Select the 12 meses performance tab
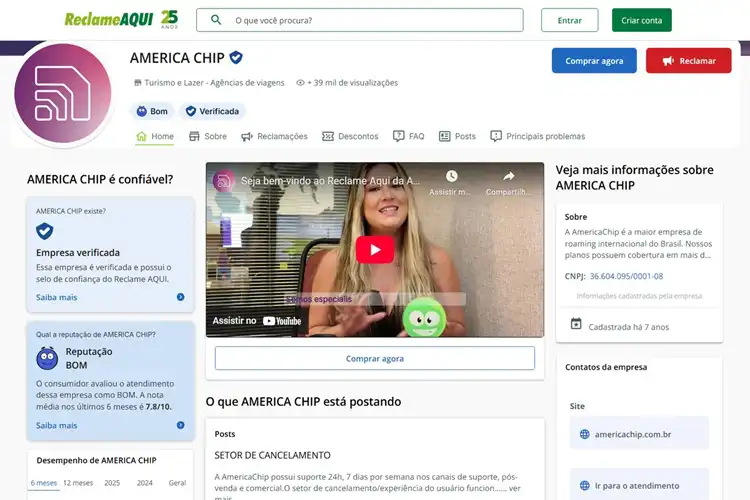This screenshot has width=750, height=500. [x=78, y=483]
